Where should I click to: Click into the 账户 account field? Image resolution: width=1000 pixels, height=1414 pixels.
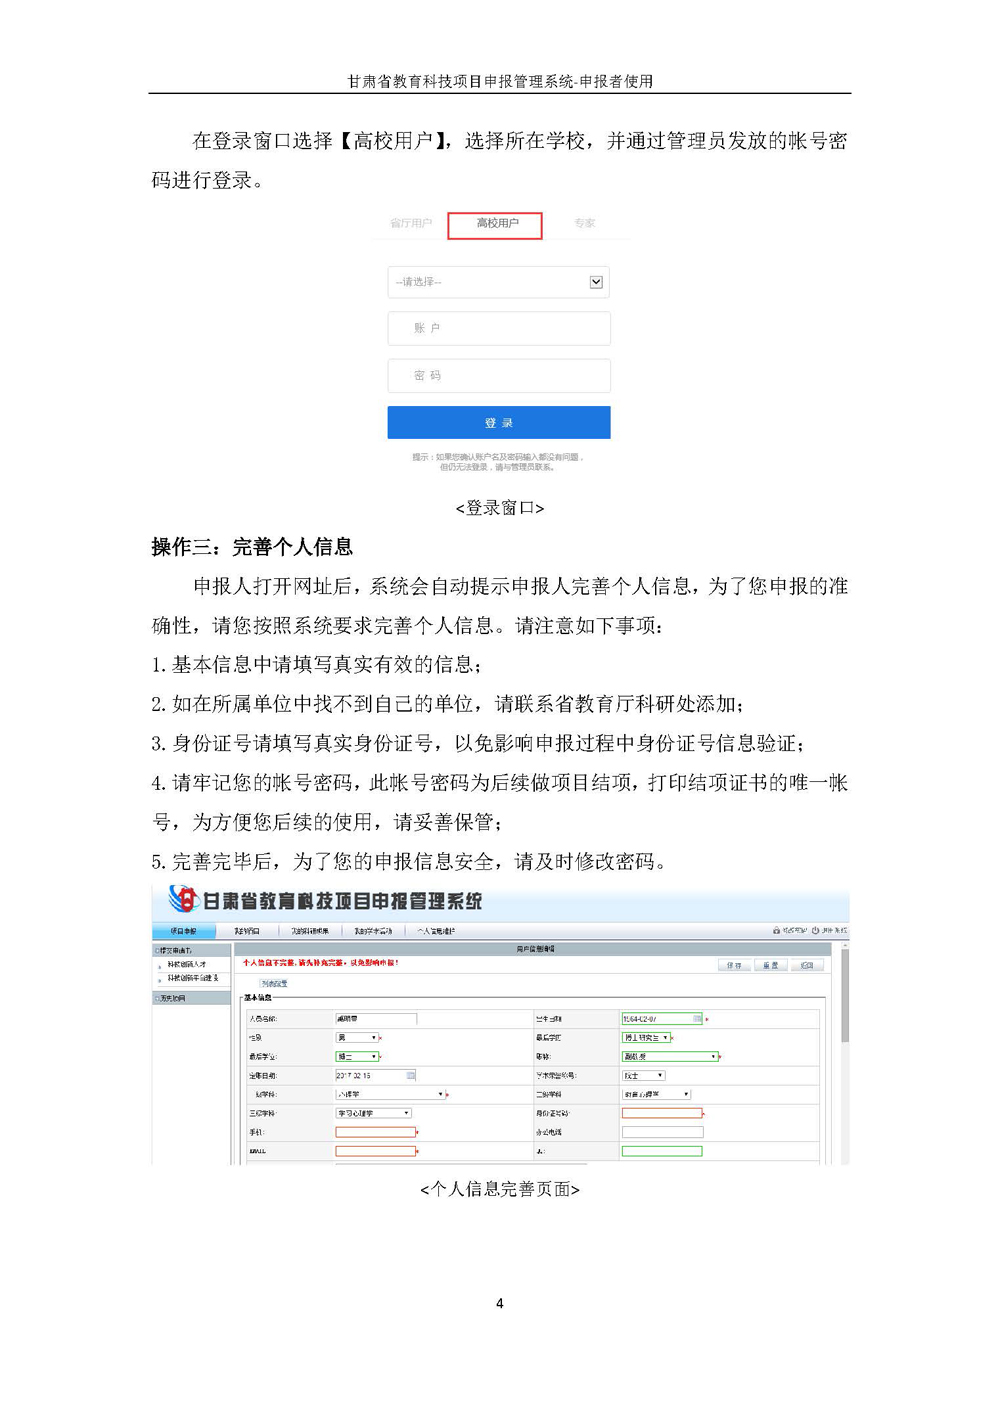point(498,329)
